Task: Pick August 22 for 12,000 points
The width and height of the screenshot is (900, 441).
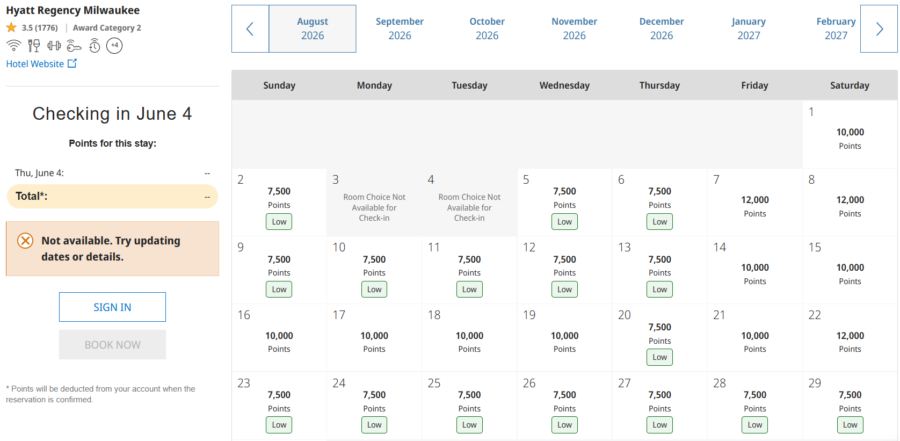Action: pyautogui.click(x=849, y=338)
